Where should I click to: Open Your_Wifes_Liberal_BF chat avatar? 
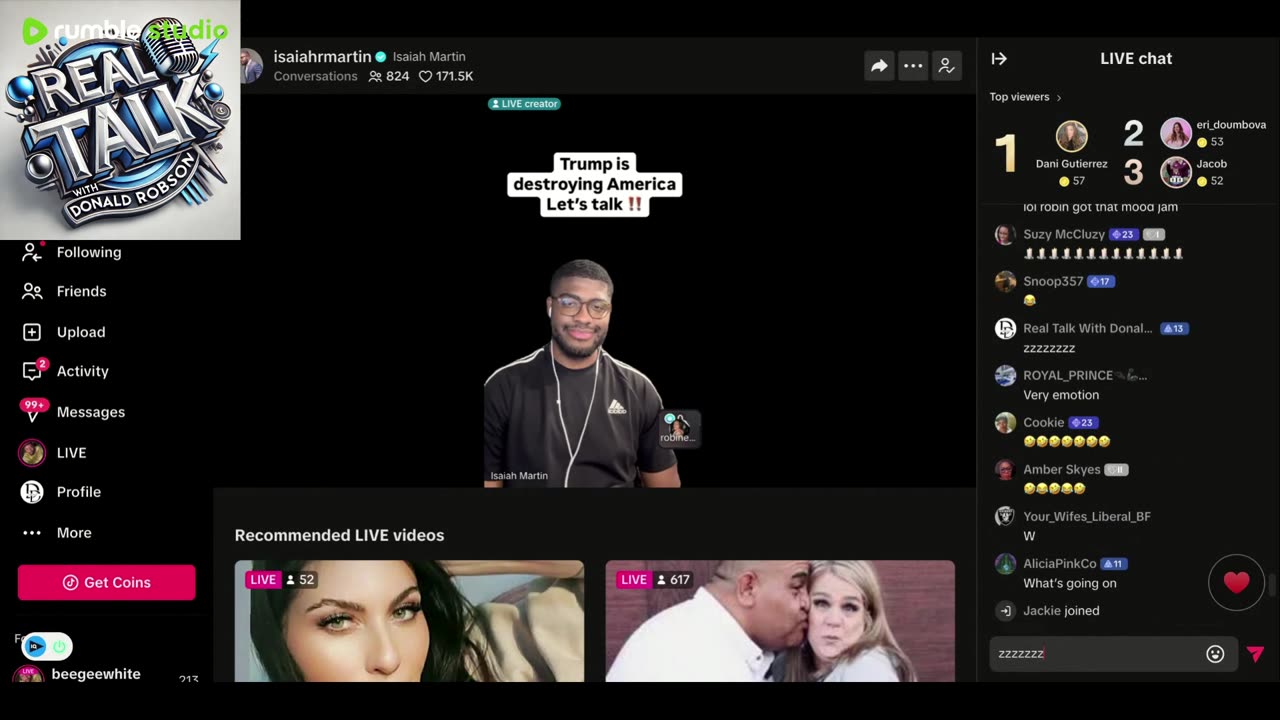pos(1005,517)
